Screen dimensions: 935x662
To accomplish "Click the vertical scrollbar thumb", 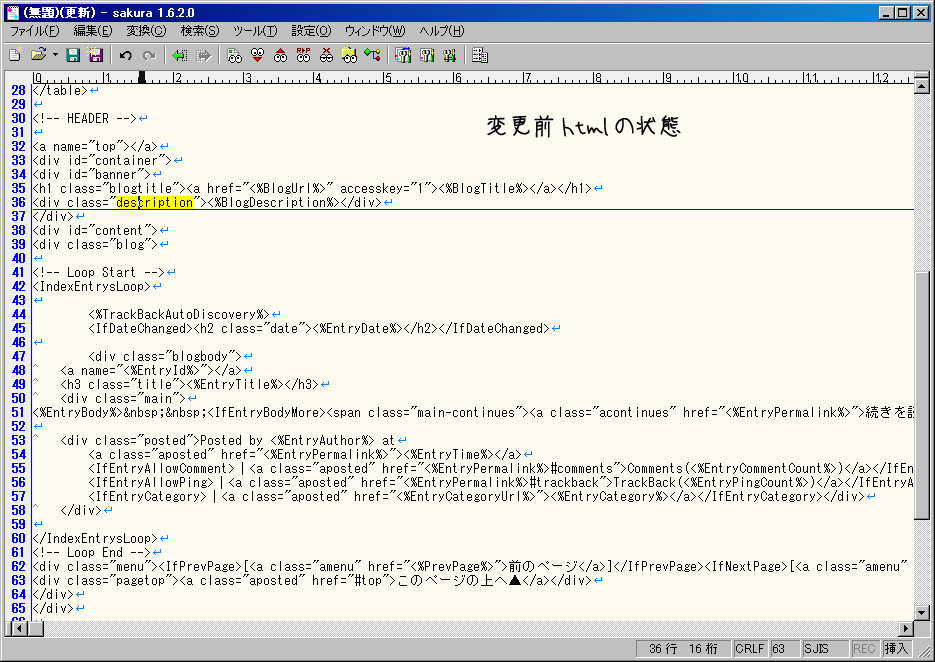I will [921, 395].
